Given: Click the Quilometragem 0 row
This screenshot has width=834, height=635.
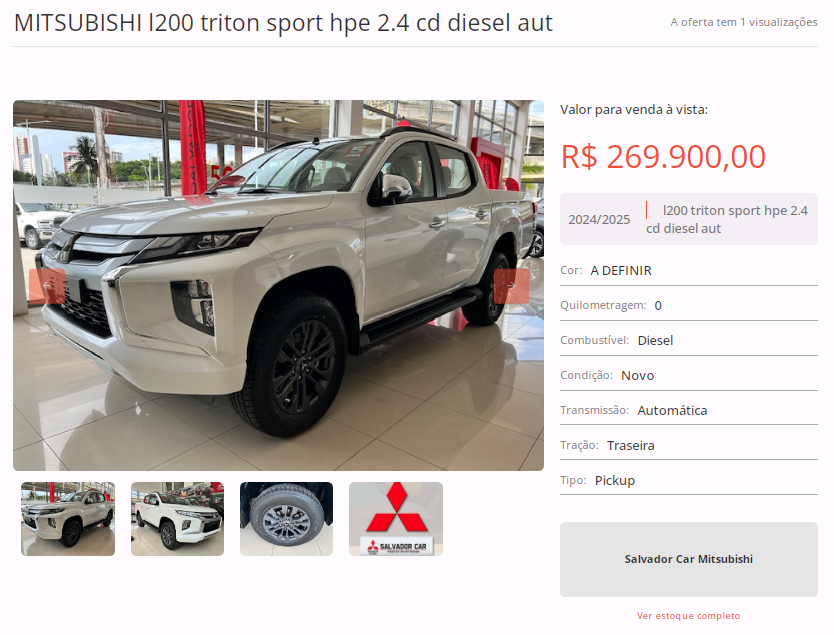Looking at the screenshot, I should [x=689, y=305].
